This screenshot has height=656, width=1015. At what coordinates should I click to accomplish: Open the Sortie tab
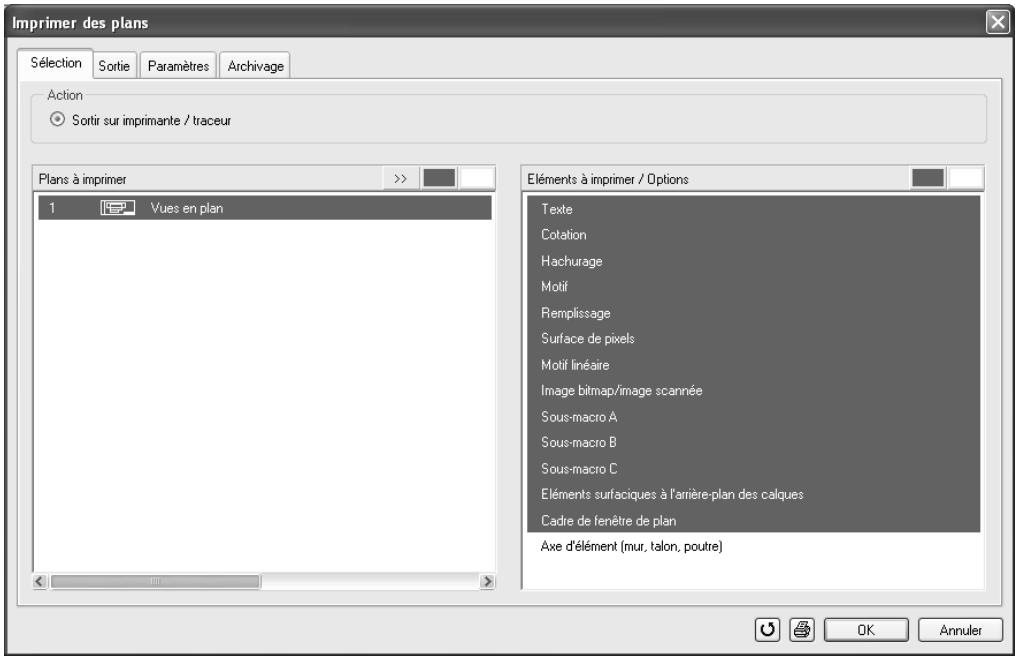114,66
